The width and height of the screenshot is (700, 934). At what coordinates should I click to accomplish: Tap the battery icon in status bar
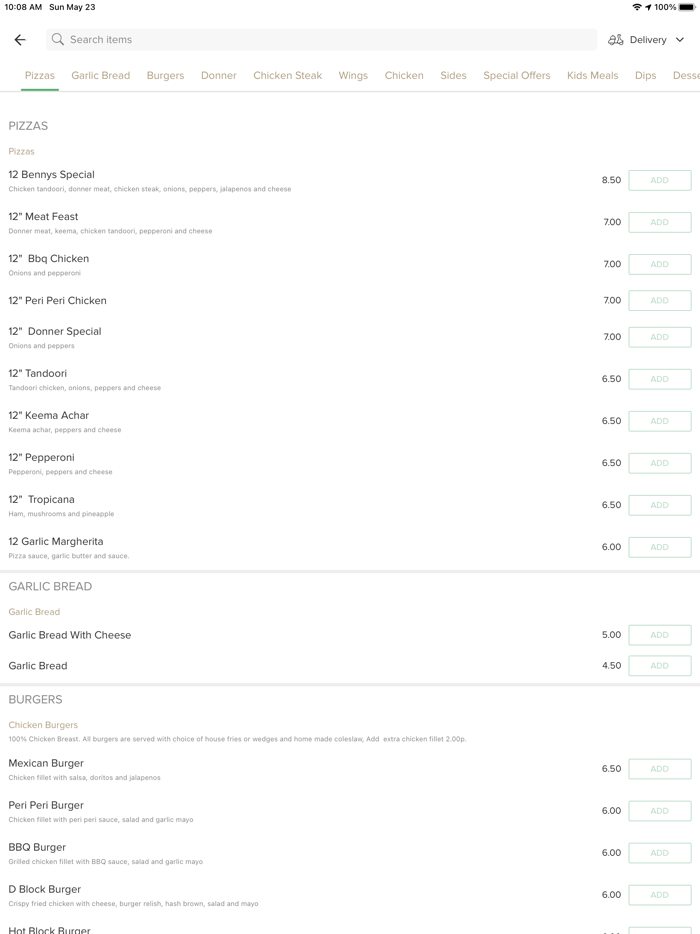pyautogui.click(x=687, y=7)
